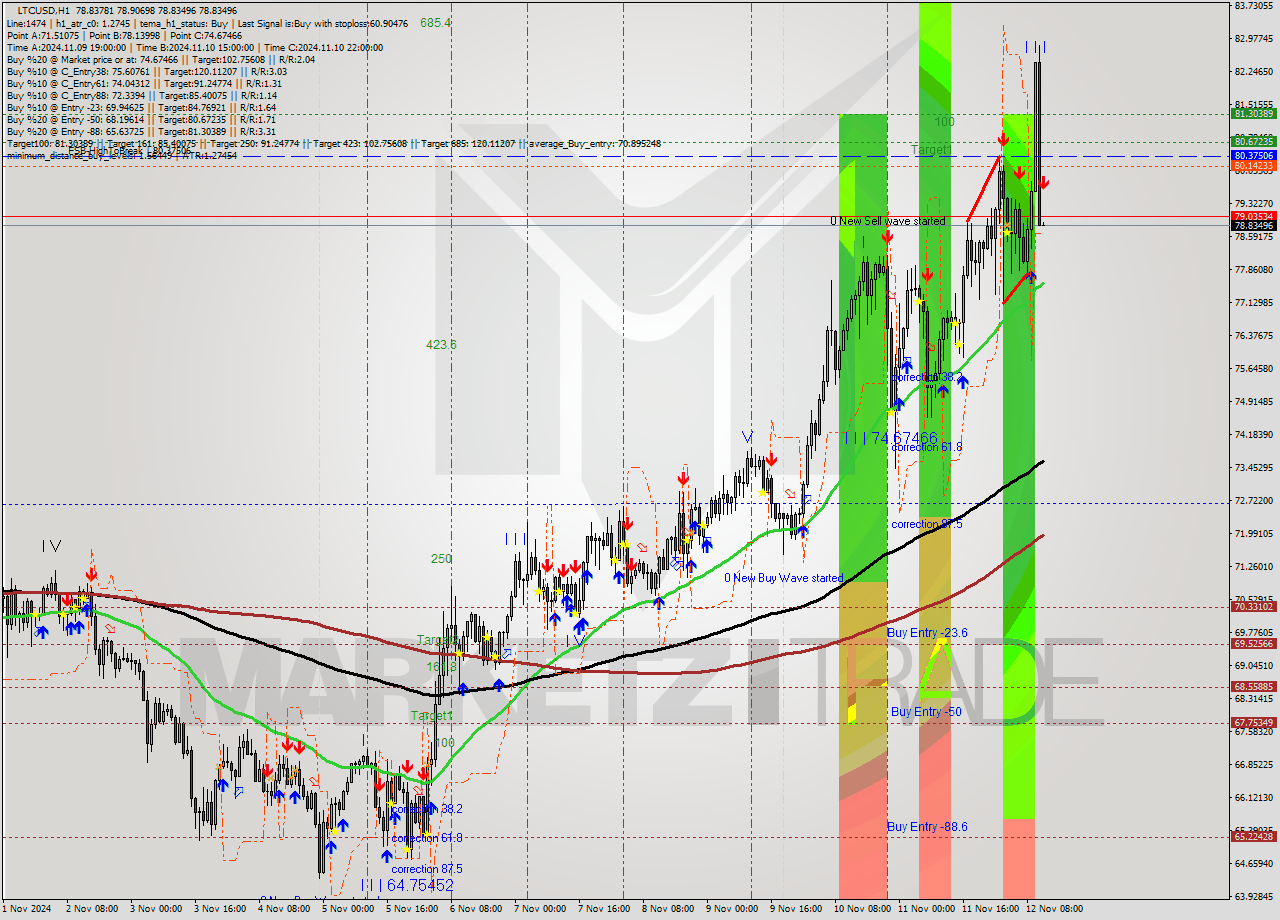This screenshot has width=1280, height=920.
Task: Click the 63.92845 price axis value
Action: pos(1253,896)
